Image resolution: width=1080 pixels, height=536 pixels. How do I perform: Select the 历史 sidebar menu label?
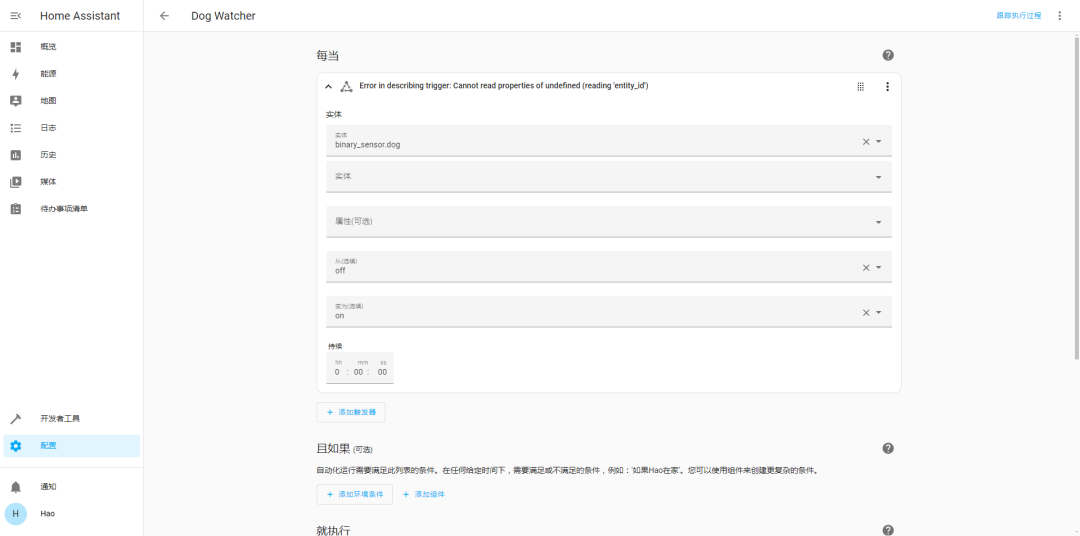coord(48,155)
